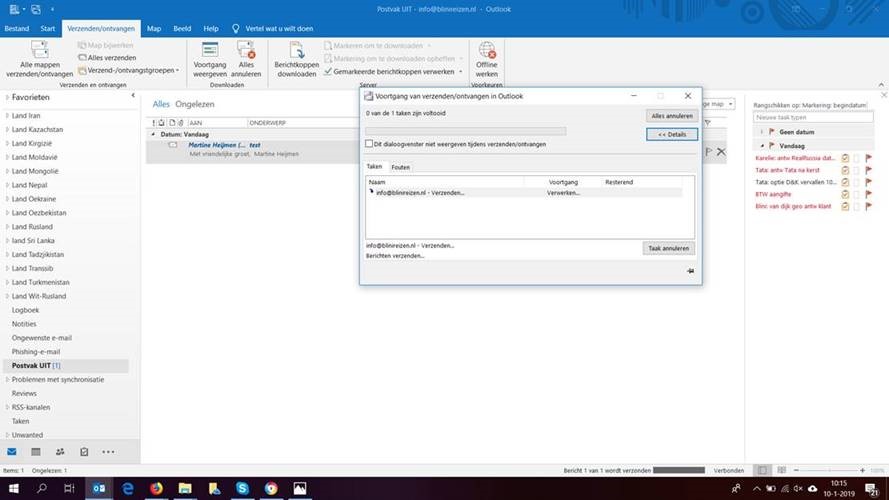Open Chrome from taskbar
Viewport: 889px width, 500px height.
coord(271,488)
